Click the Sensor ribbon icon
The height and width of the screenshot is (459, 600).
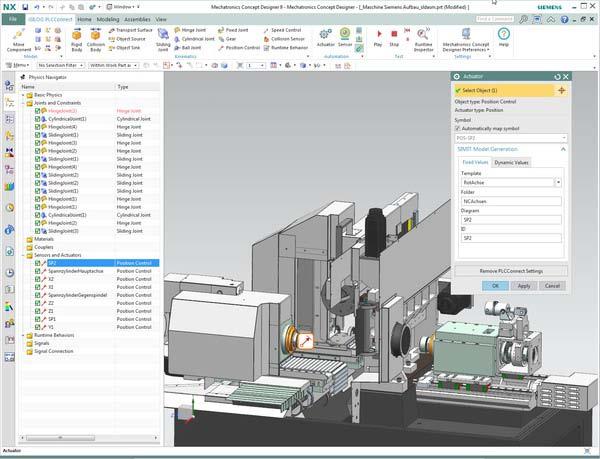pos(345,37)
